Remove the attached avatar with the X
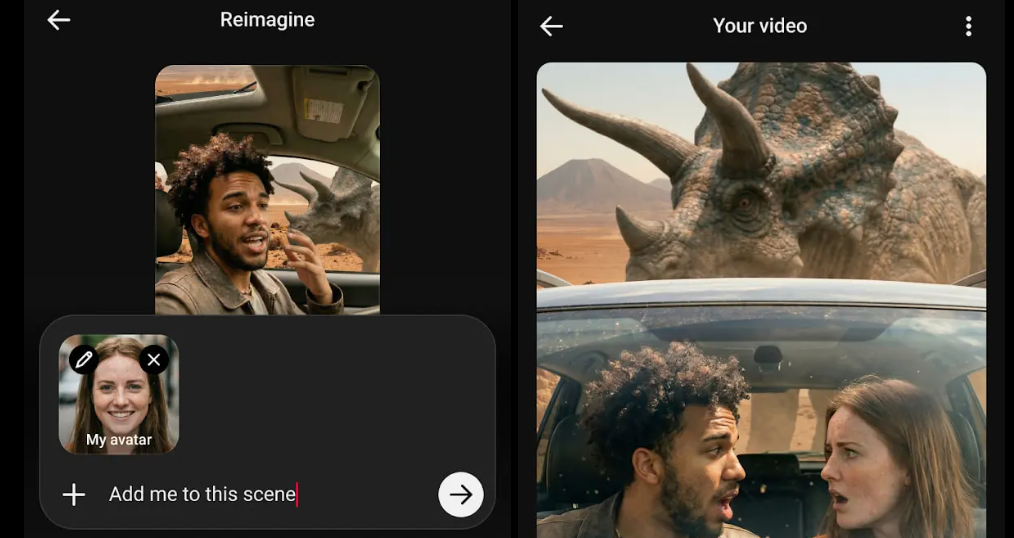Image resolution: width=1014 pixels, height=538 pixels. pos(154,359)
